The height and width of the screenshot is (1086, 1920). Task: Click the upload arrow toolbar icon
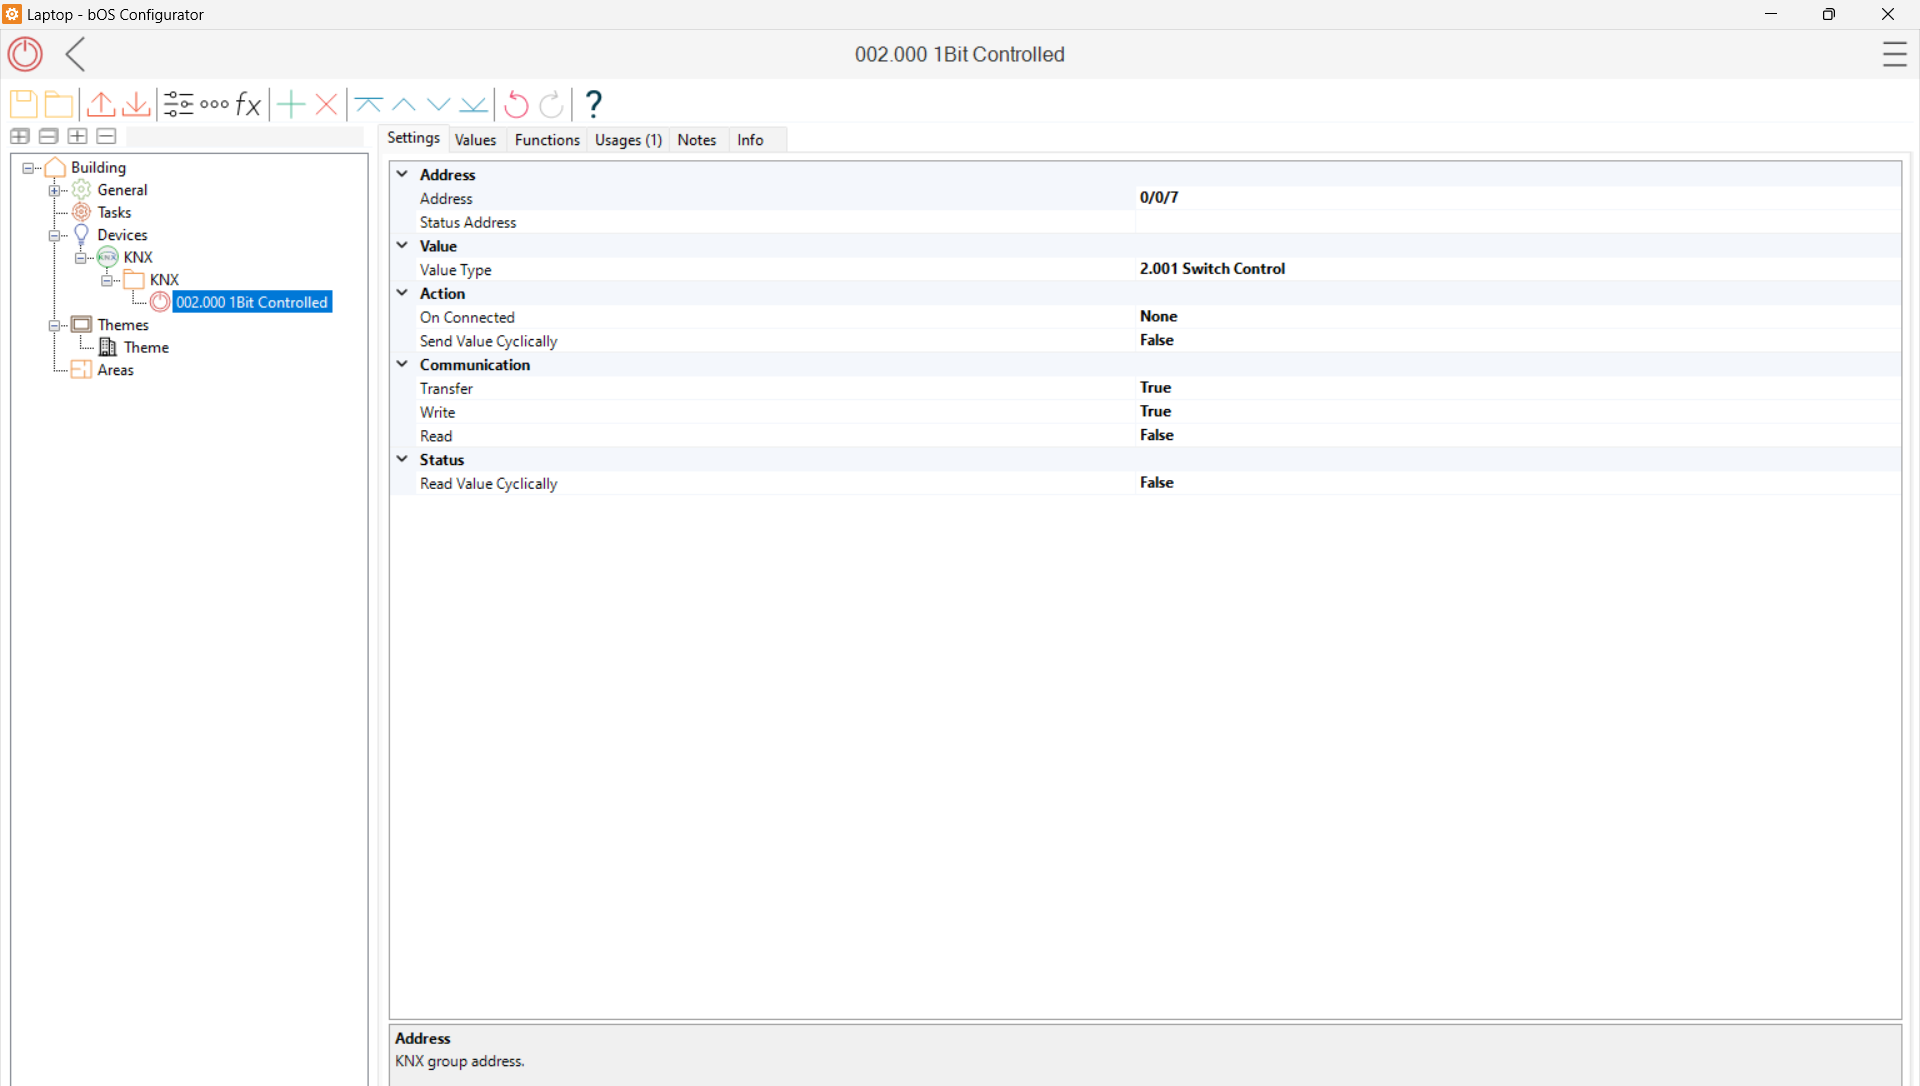click(101, 104)
